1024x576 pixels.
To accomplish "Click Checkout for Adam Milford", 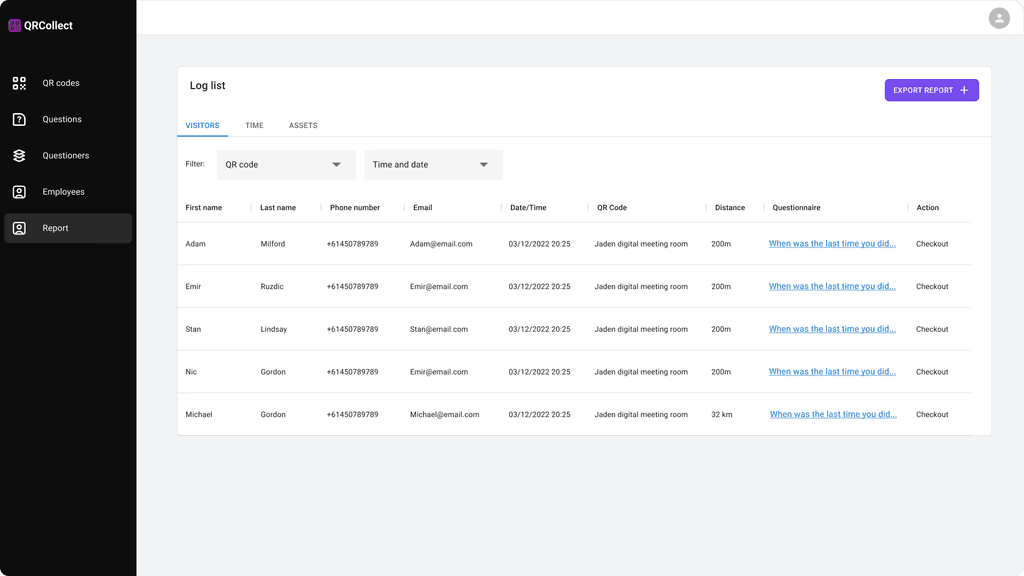I will (x=932, y=244).
